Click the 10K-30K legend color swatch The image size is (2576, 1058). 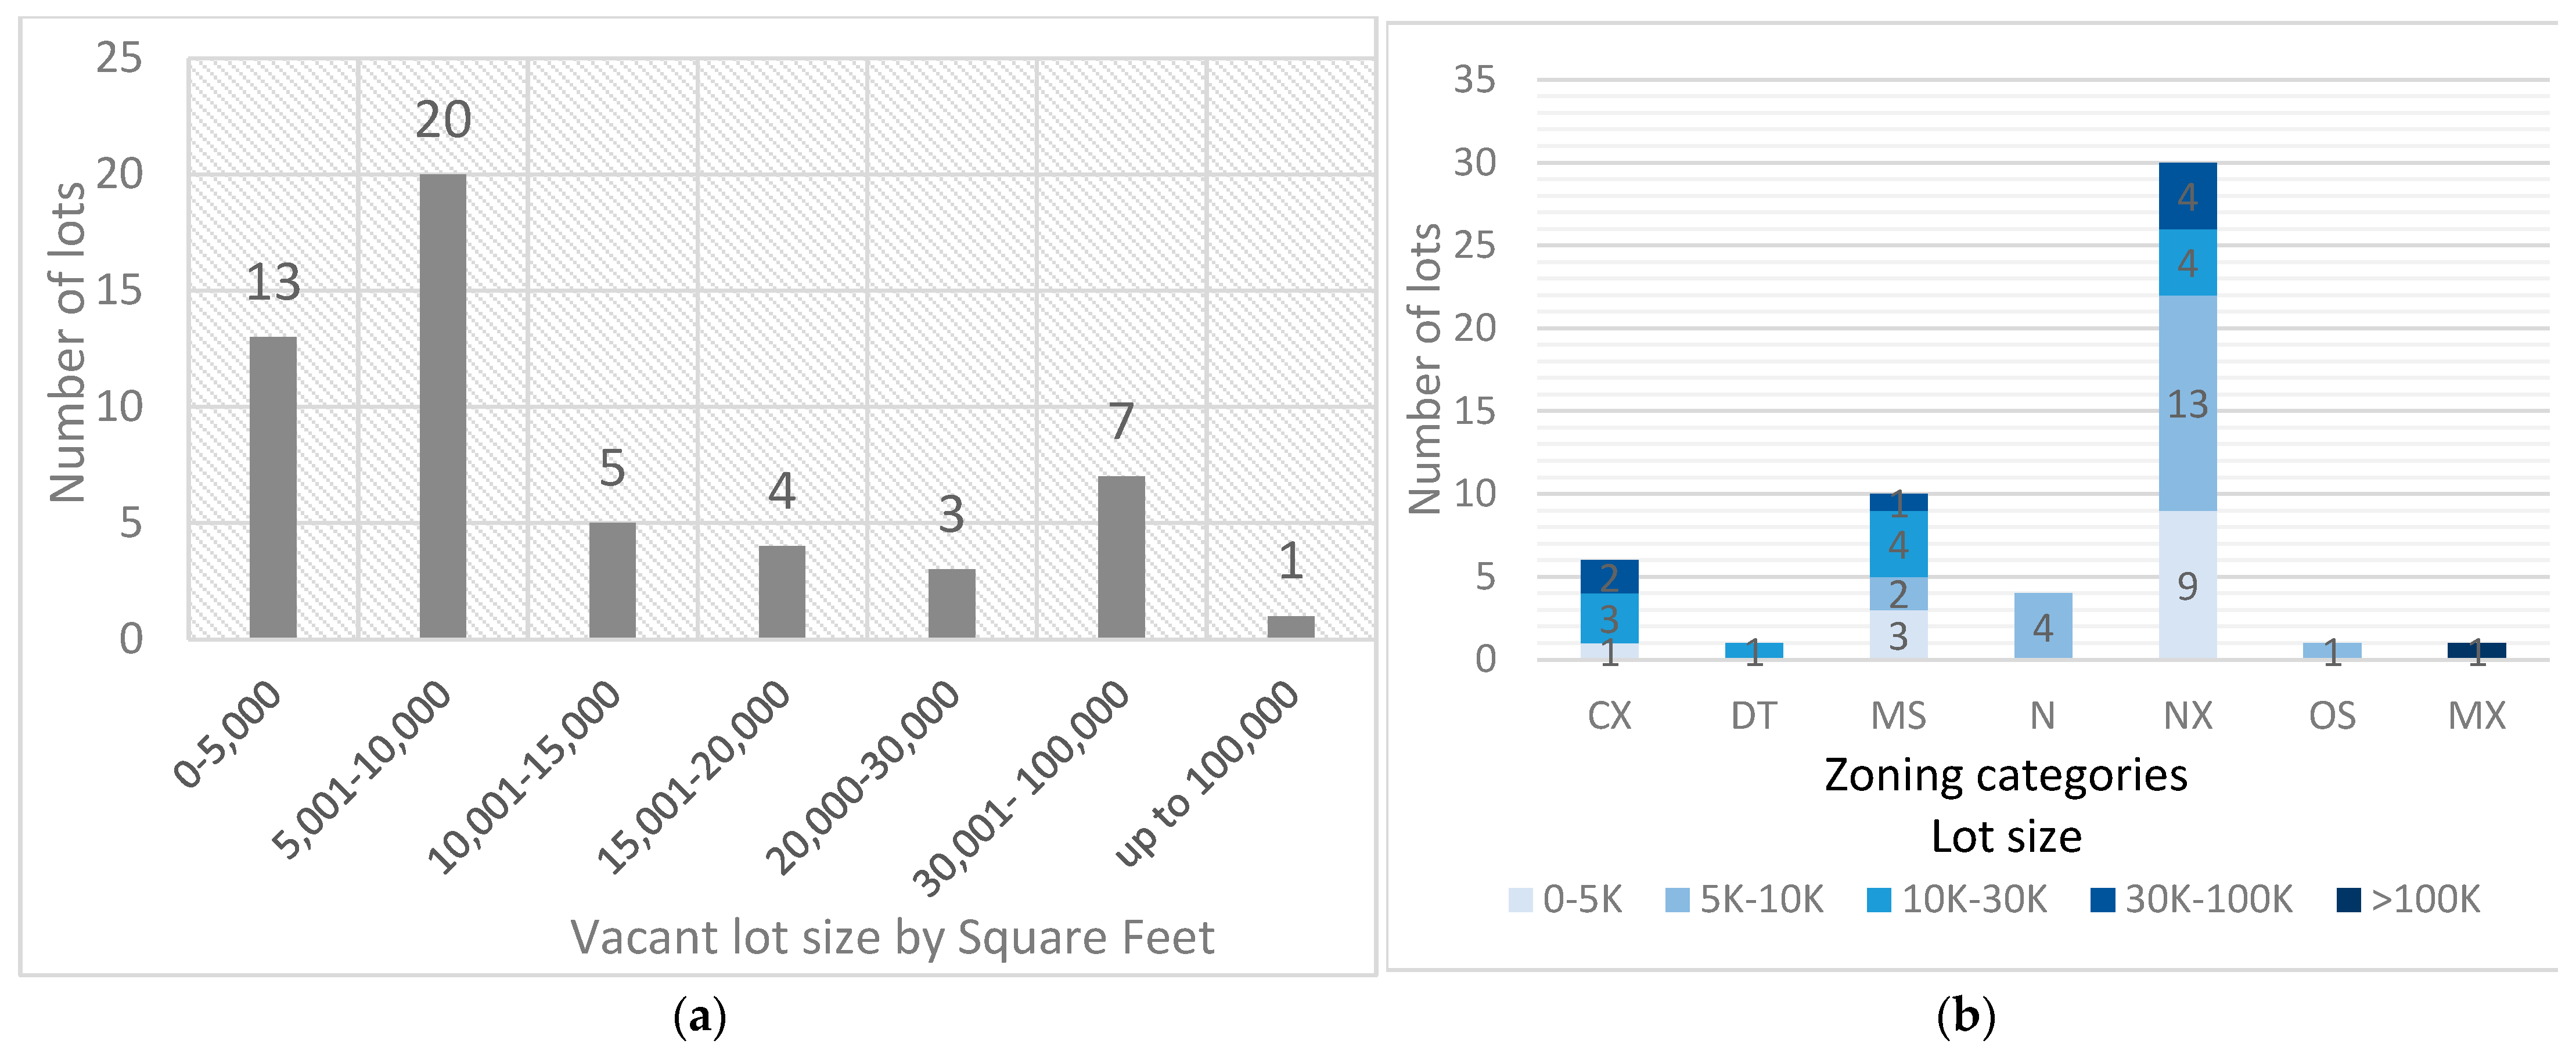pyautogui.click(x=1878, y=899)
